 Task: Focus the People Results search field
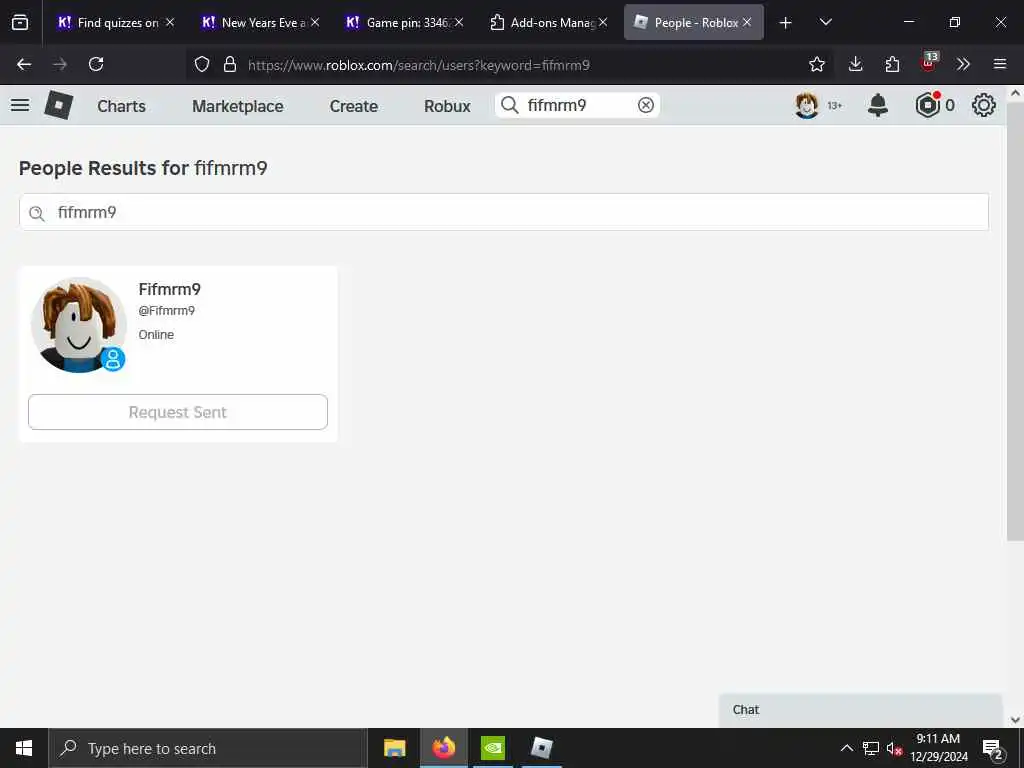coord(504,212)
